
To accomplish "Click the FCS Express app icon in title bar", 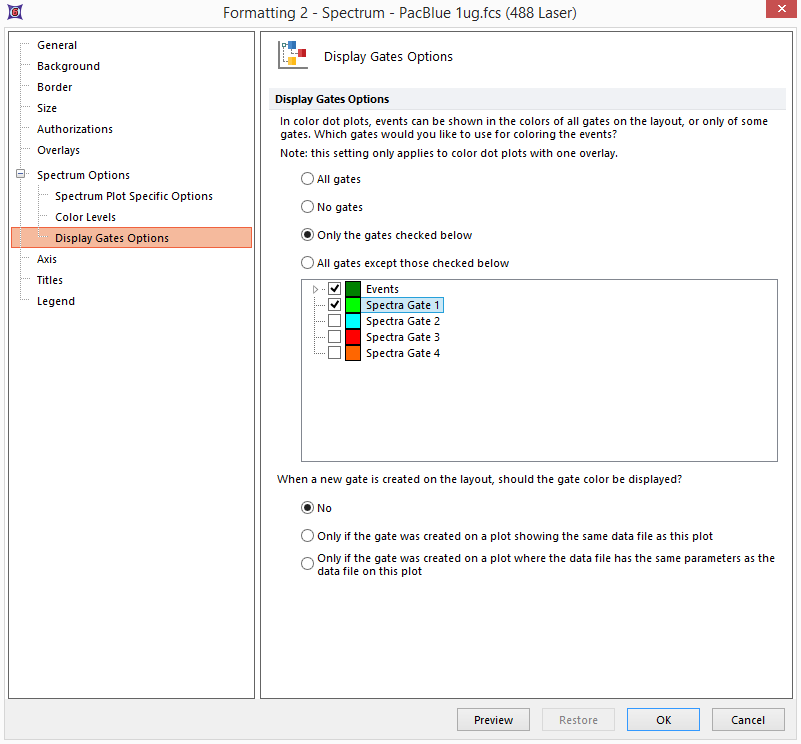I will point(13,12).
